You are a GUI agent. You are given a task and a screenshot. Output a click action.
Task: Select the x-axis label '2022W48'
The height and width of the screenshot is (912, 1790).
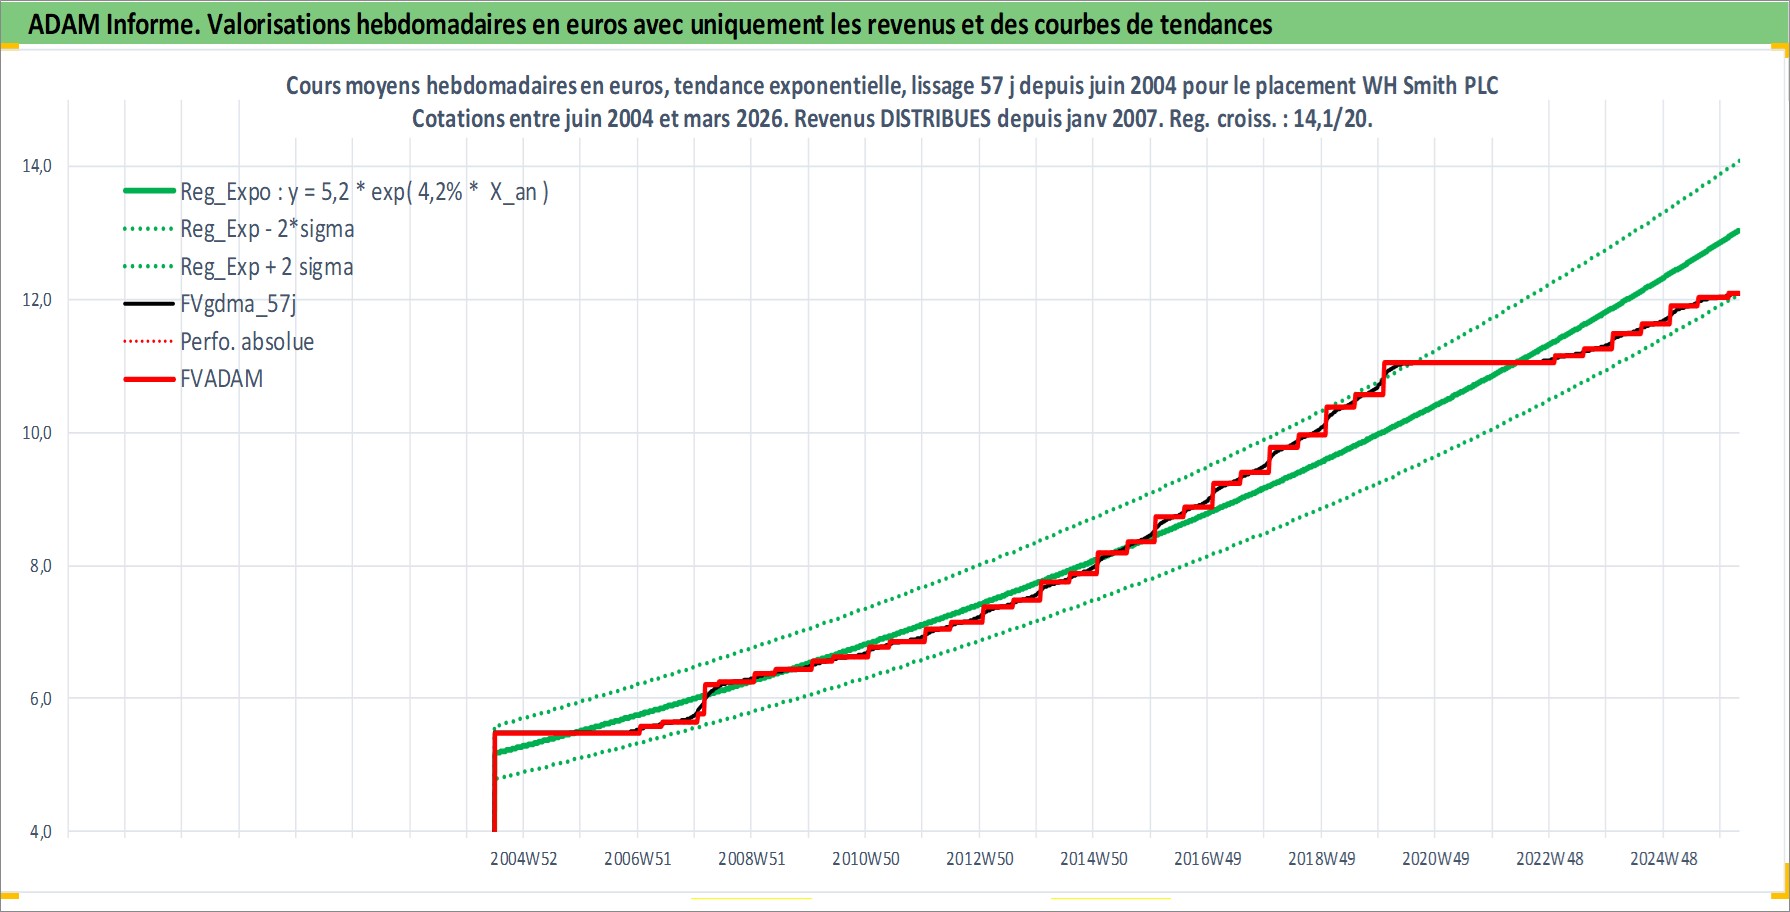coord(1549,859)
